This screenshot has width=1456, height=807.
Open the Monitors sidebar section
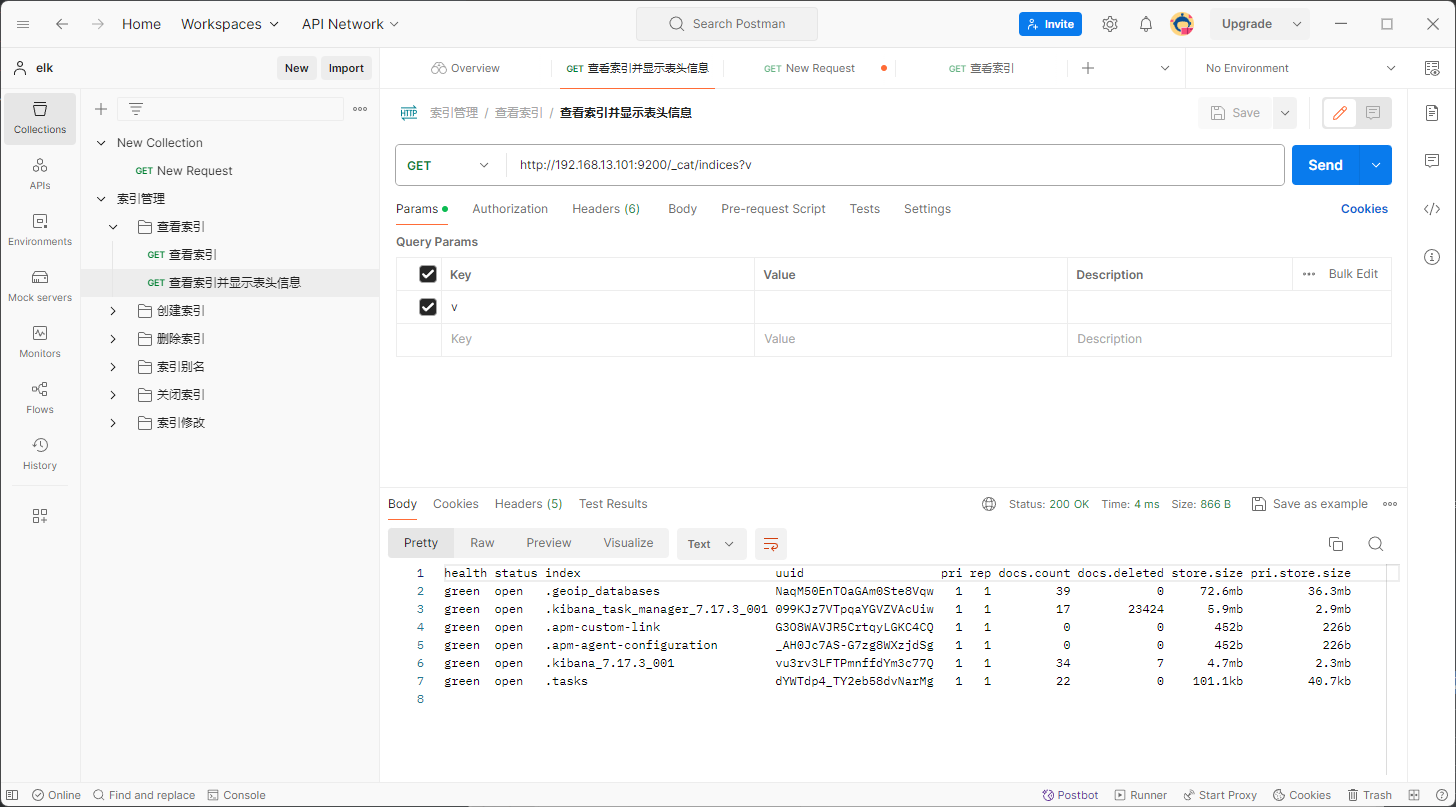(40, 341)
